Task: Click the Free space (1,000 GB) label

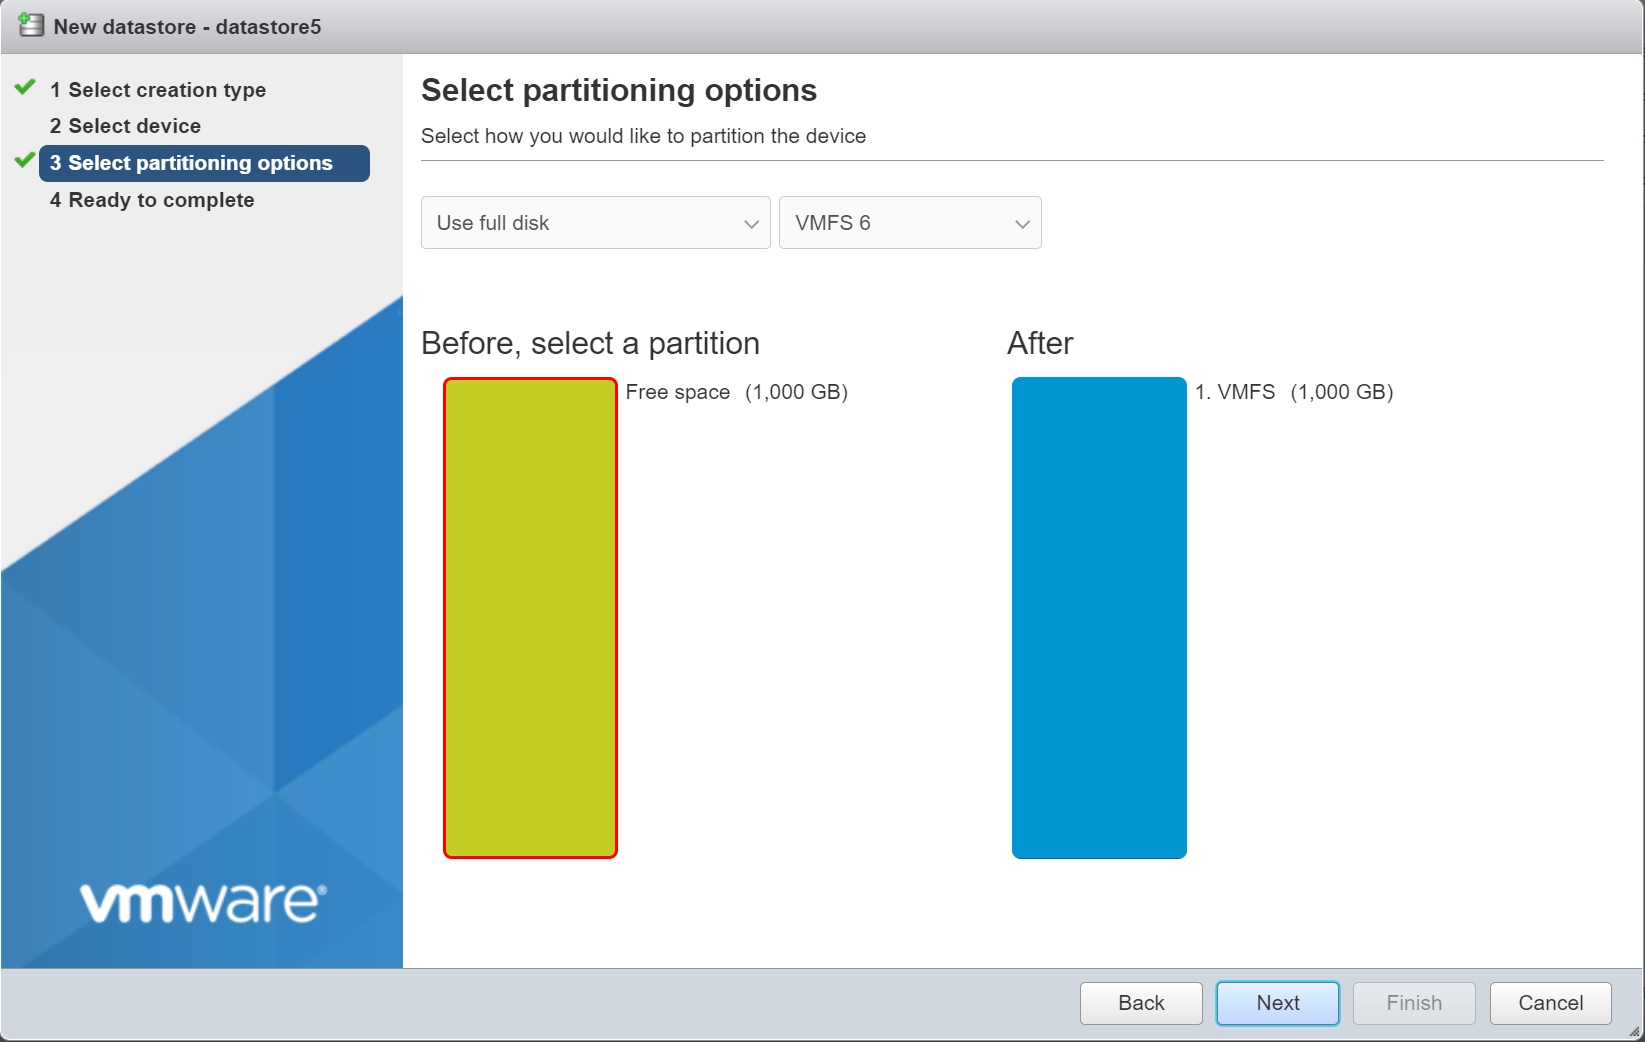Action: point(736,392)
